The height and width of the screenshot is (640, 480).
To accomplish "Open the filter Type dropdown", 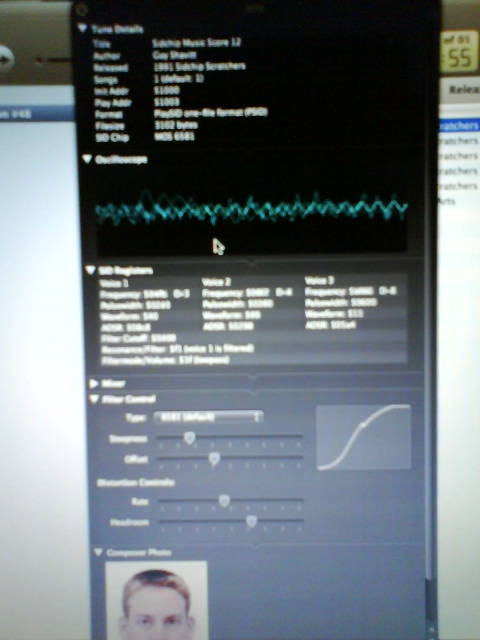I will pos(208,417).
